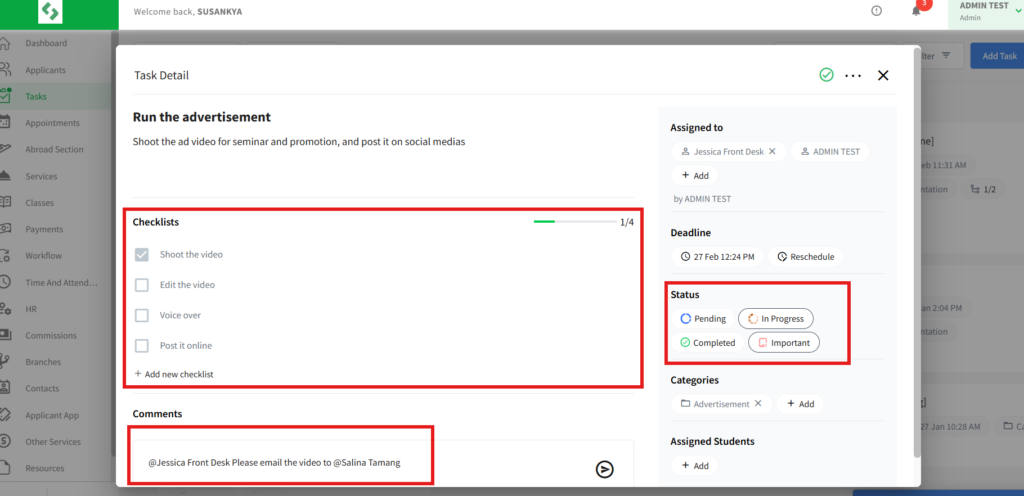
Task: Remove Jessica Front Desk from assignees
Action: tap(772, 152)
